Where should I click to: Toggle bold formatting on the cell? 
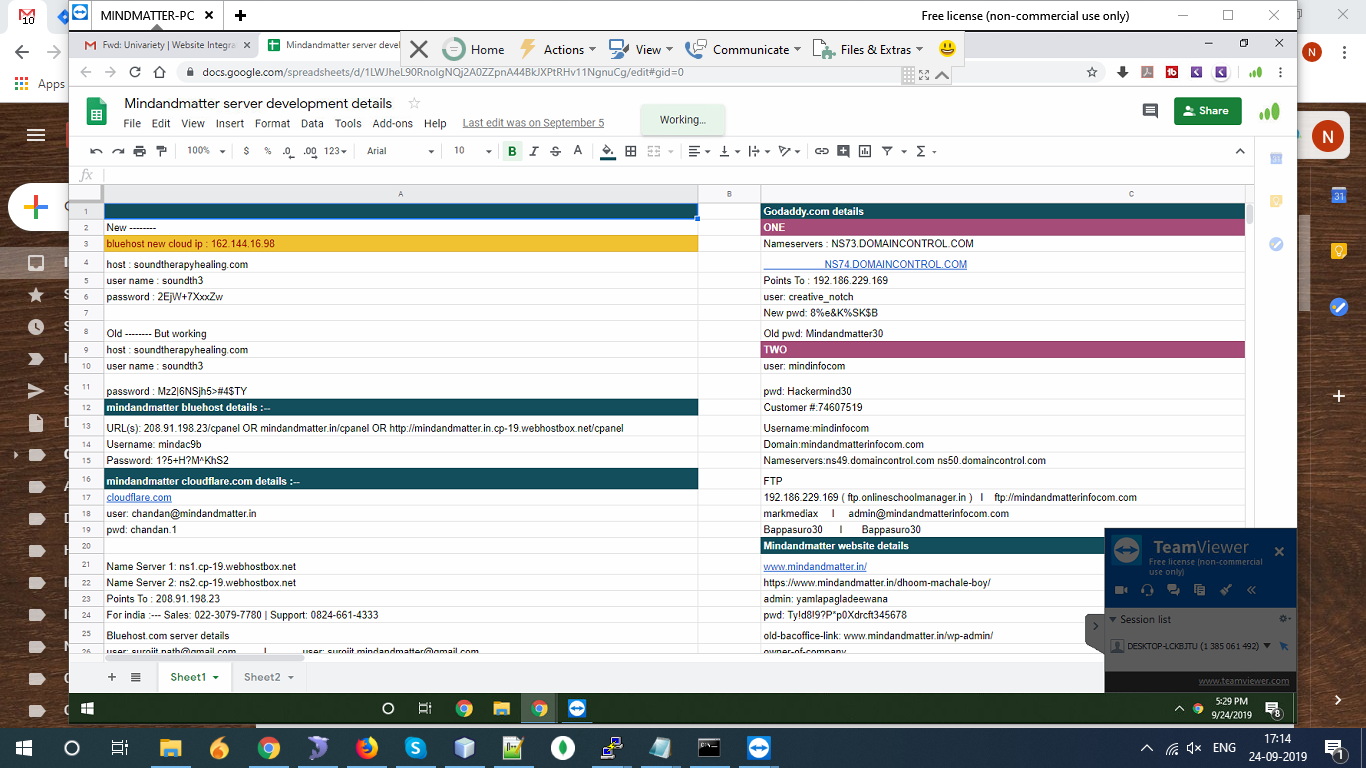[512, 151]
